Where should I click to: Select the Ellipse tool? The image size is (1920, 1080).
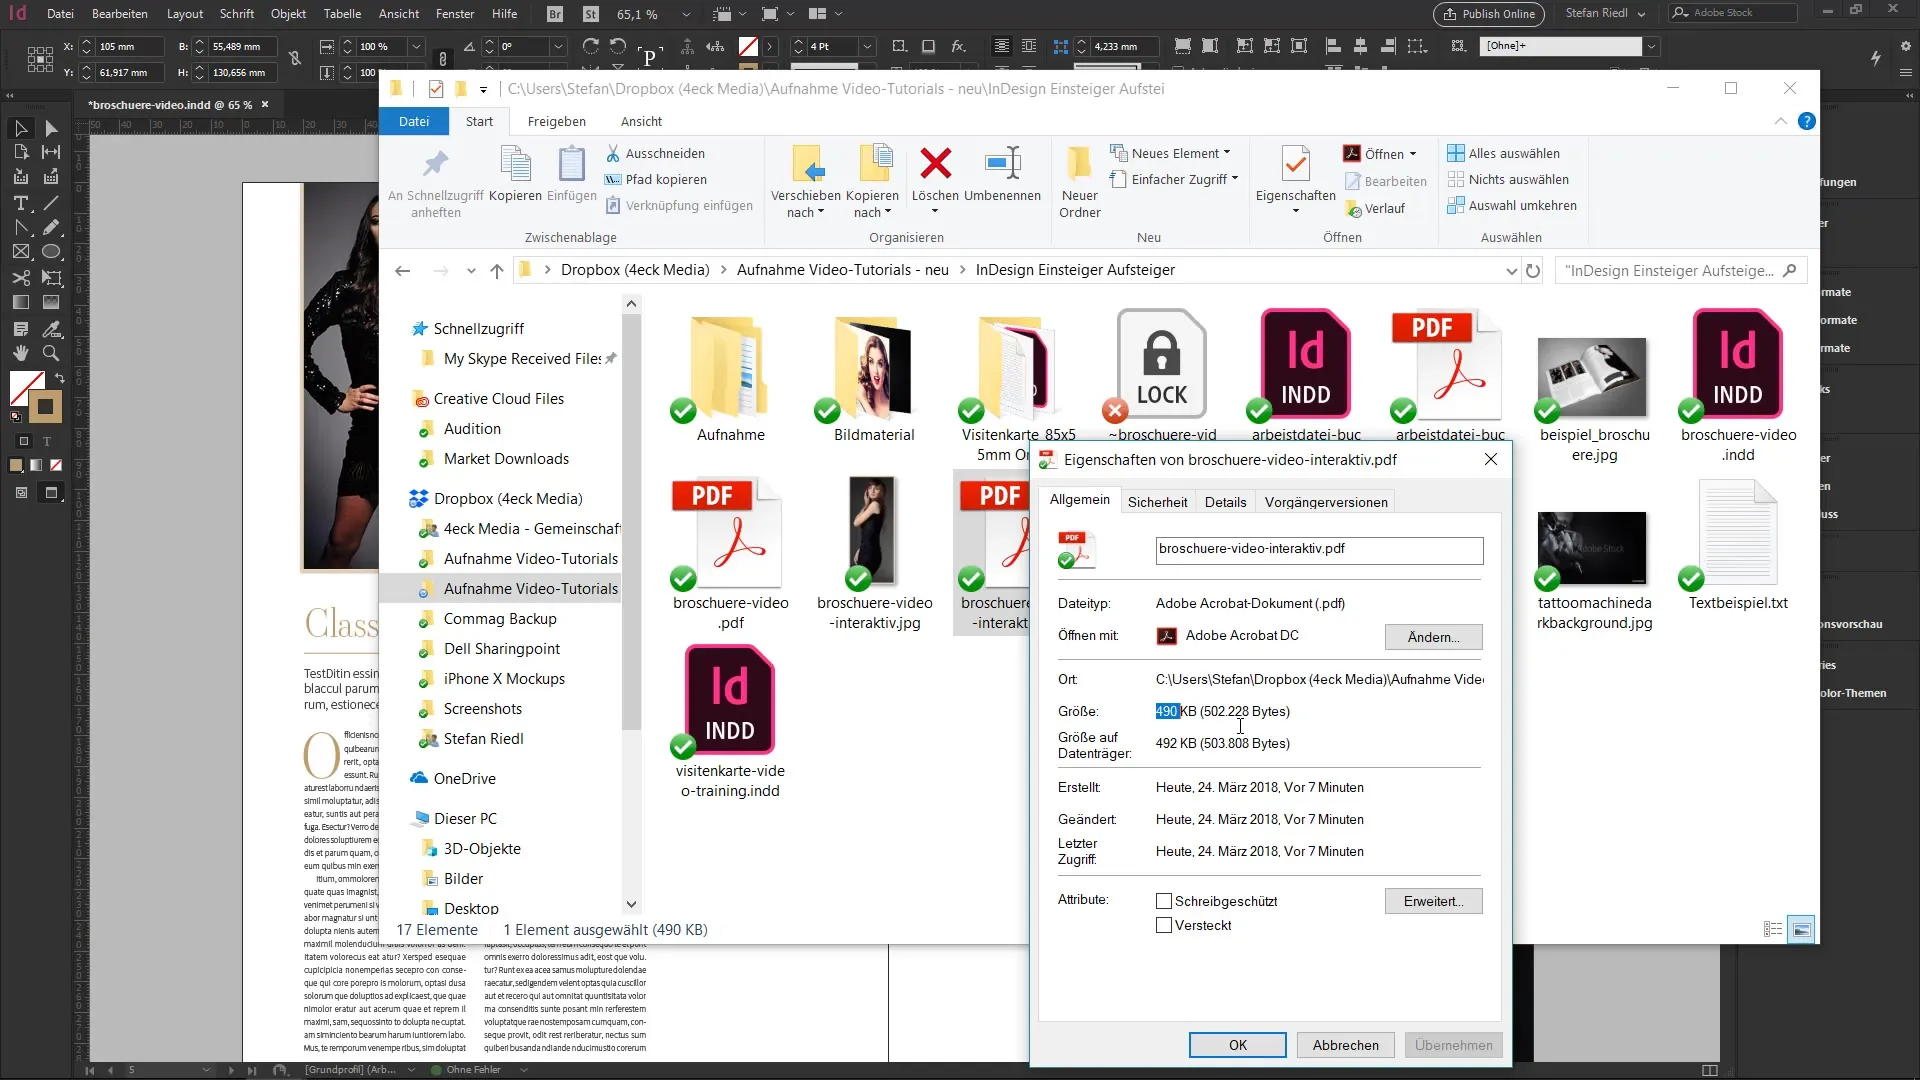pyautogui.click(x=51, y=252)
